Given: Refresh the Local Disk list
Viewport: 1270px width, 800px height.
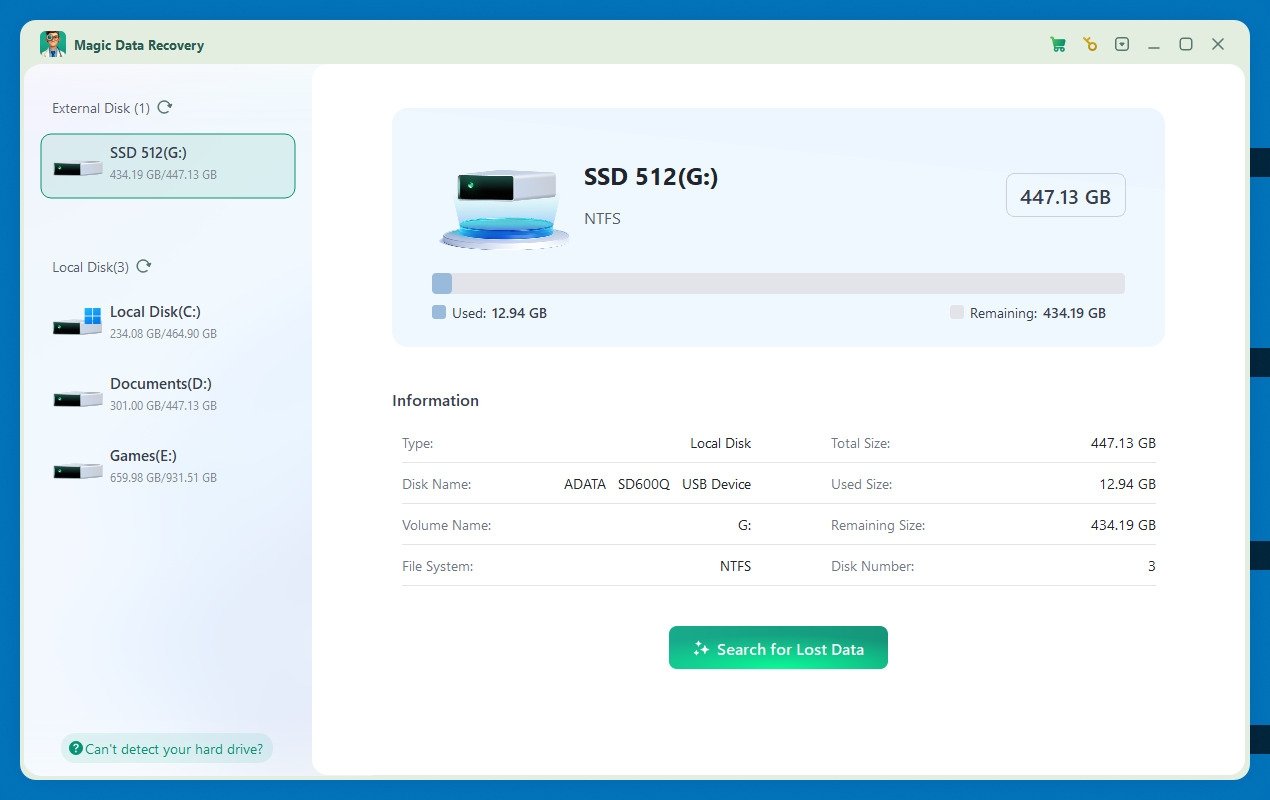Looking at the screenshot, I should pyautogui.click(x=144, y=266).
